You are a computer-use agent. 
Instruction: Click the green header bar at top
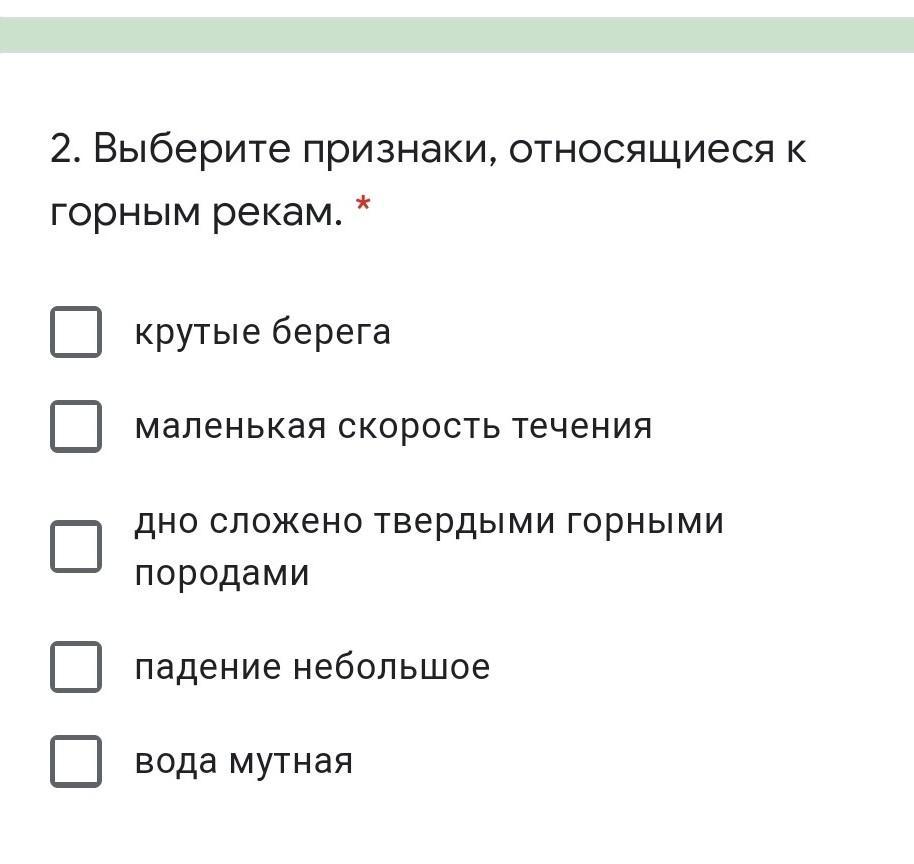click(x=457, y=35)
